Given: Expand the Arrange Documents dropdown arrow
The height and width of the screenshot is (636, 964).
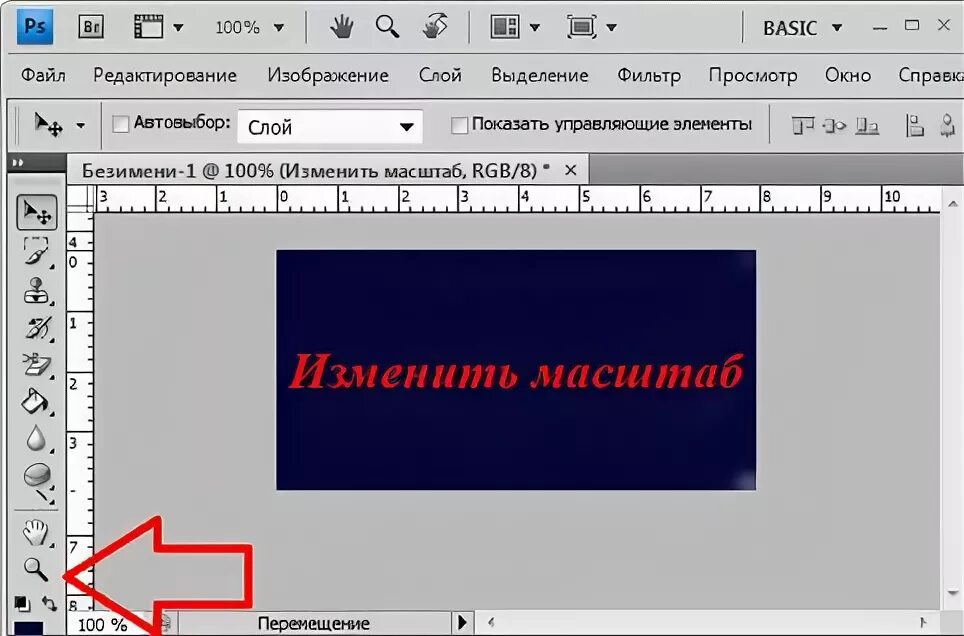Looking at the screenshot, I should 535,28.
